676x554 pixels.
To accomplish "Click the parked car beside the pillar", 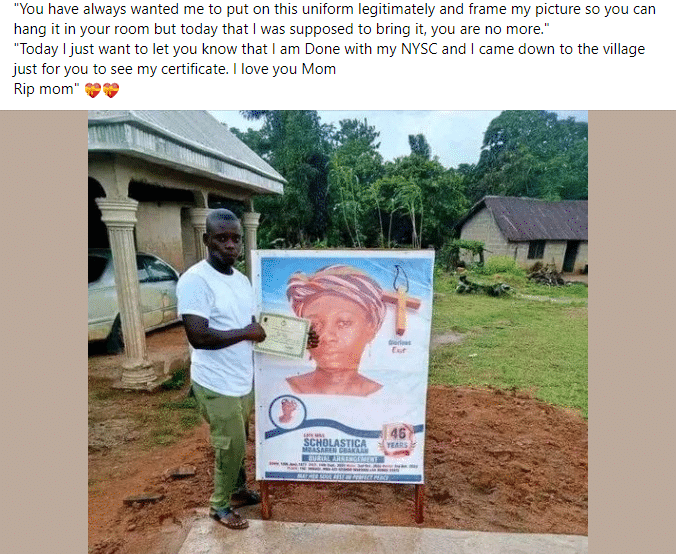I will pos(132,295).
